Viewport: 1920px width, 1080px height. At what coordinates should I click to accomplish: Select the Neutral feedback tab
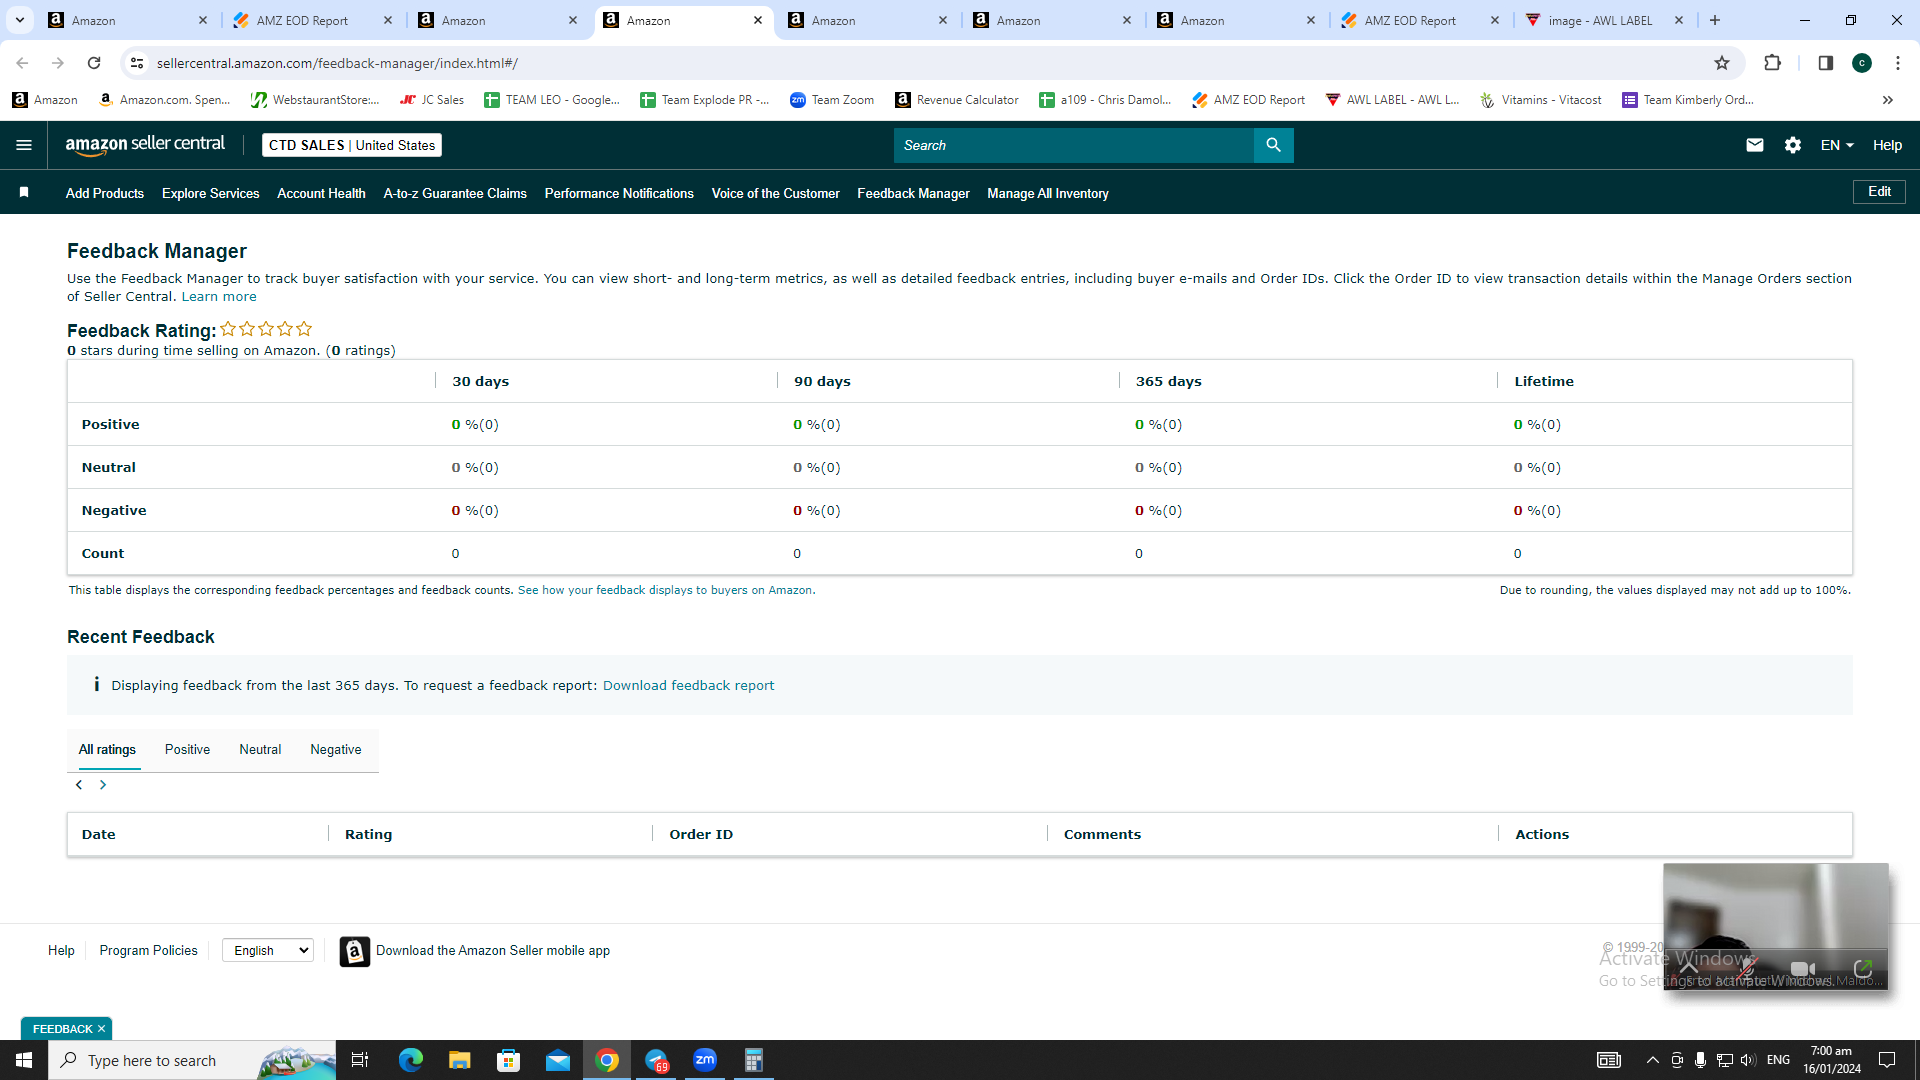(260, 750)
